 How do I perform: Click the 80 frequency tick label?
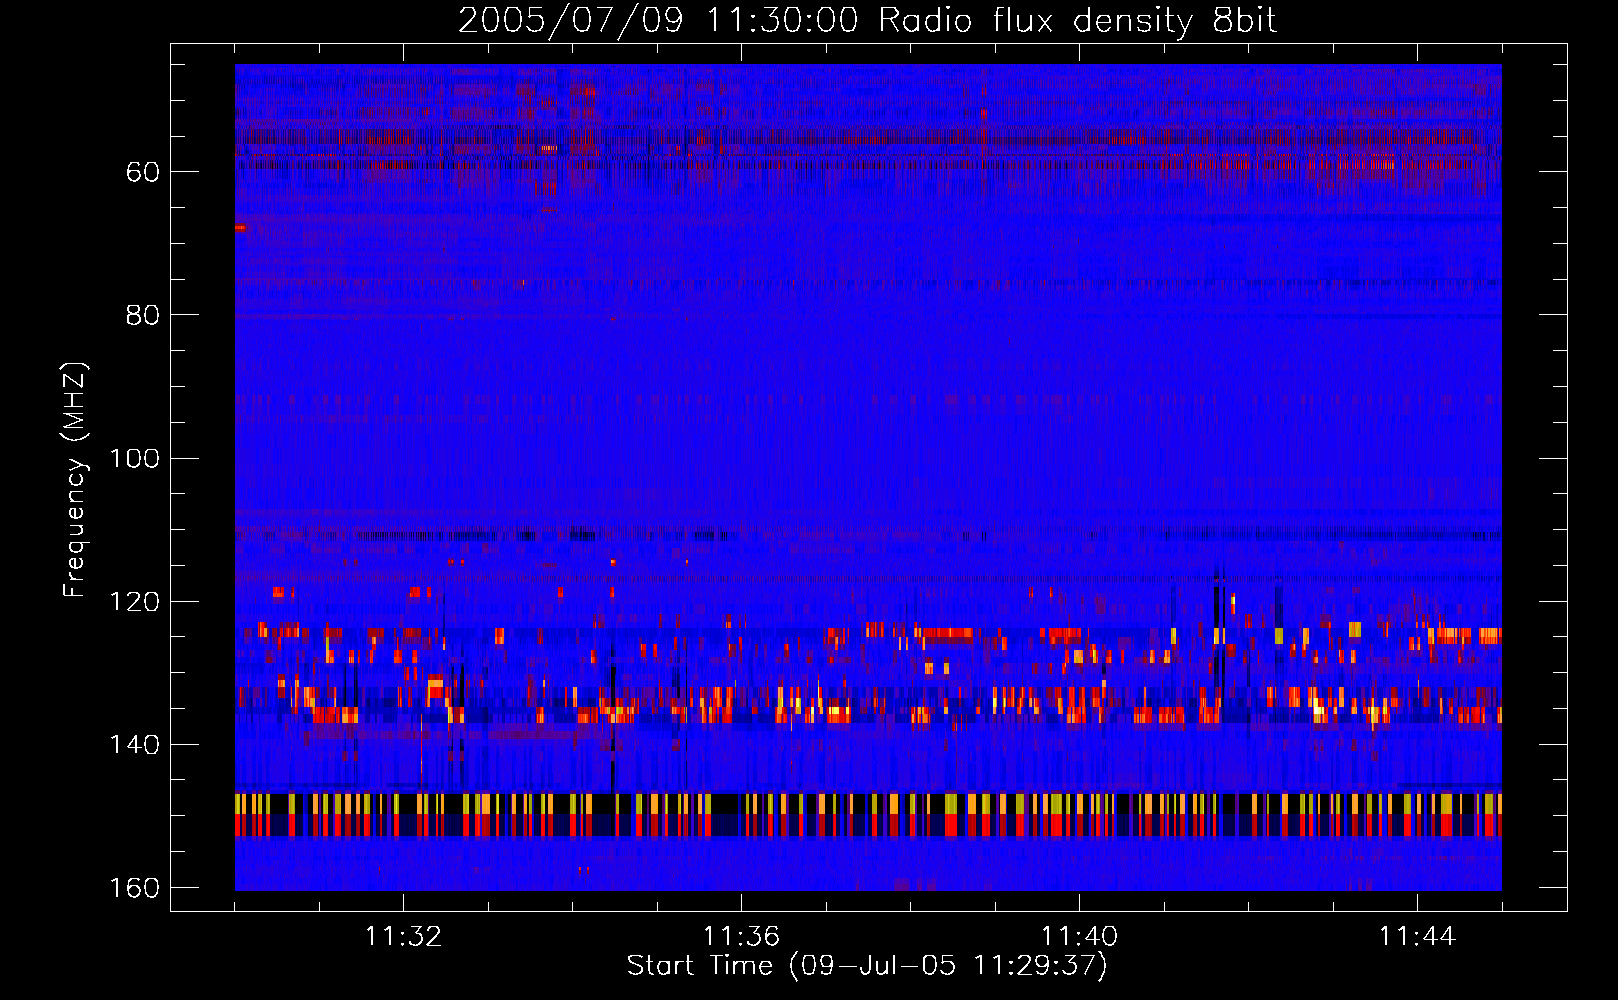tap(143, 315)
